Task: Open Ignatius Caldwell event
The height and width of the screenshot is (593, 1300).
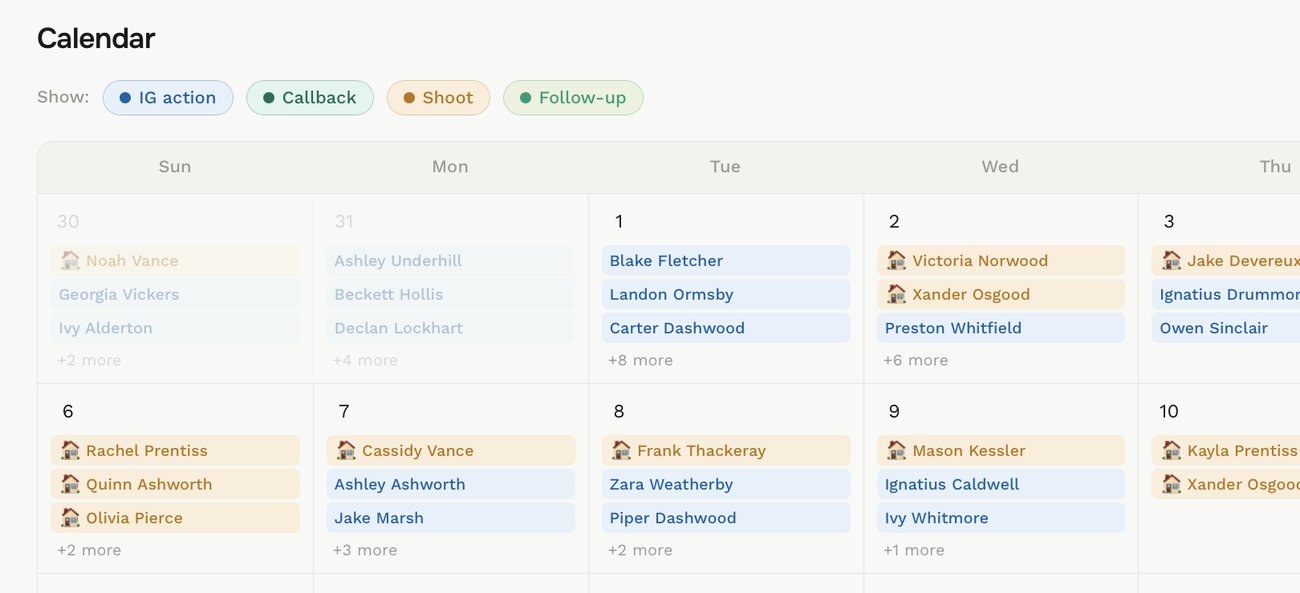Action: [x=1001, y=484]
